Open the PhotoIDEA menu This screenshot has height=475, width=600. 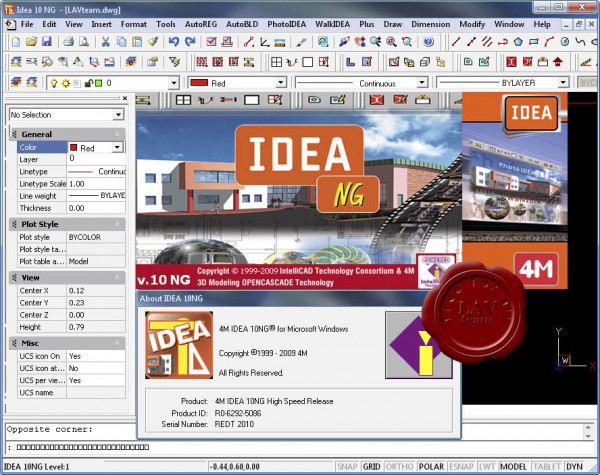pos(287,24)
